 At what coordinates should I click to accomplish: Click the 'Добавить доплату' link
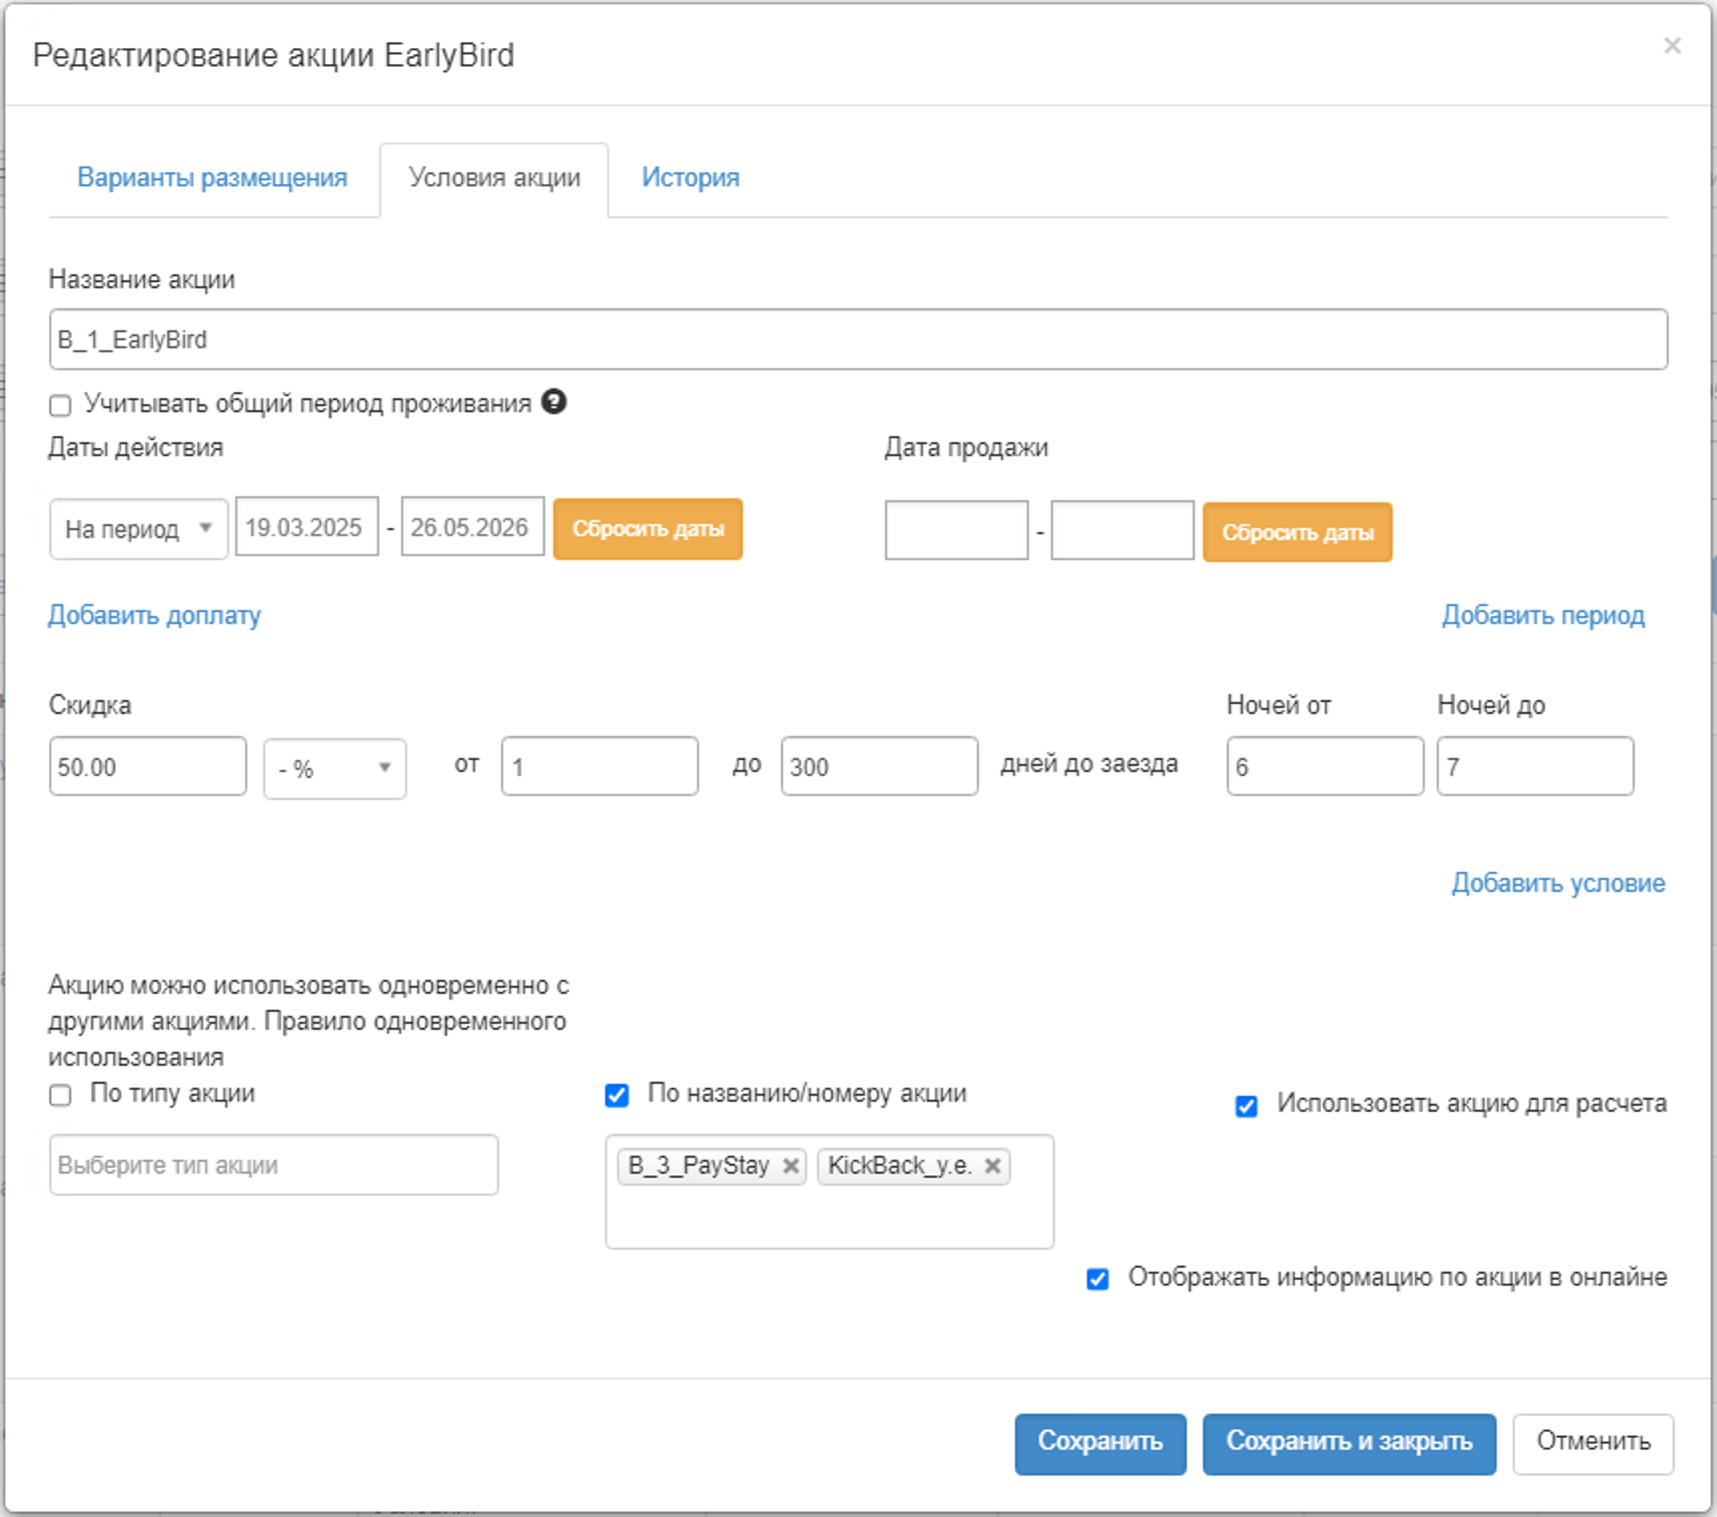point(155,615)
